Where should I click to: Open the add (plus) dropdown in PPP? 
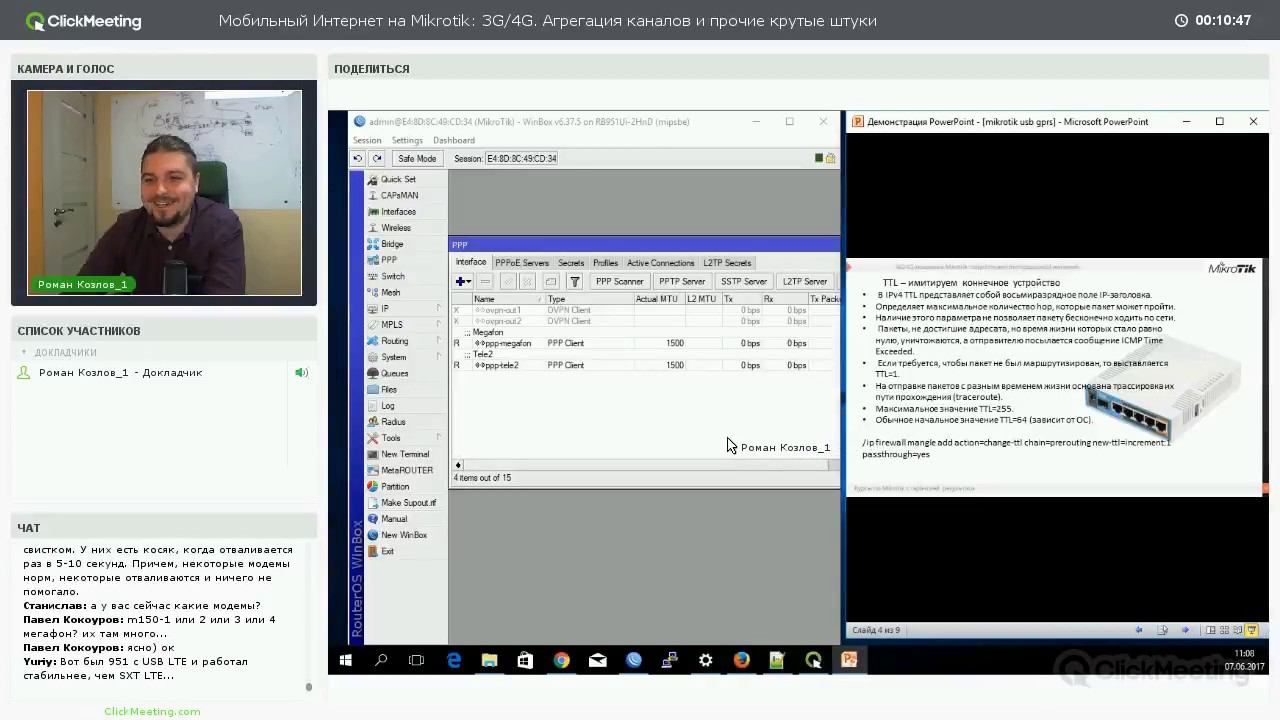coord(462,282)
